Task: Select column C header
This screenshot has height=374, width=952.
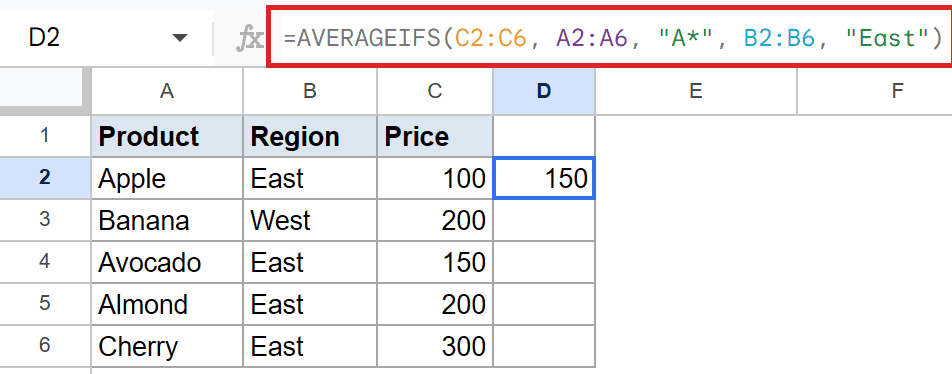Action: tap(435, 91)
